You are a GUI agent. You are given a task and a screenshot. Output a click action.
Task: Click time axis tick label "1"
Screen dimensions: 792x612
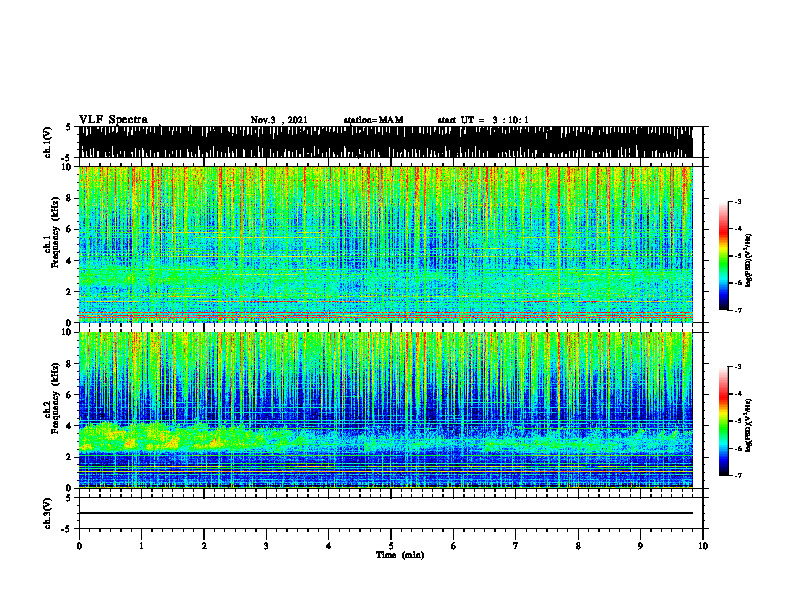pos(141,546)
